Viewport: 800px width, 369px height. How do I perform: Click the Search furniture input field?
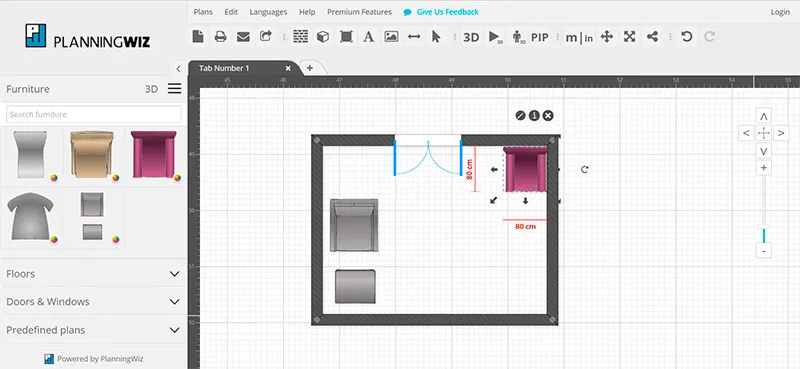pyautogui.click(x=93, y=114)
